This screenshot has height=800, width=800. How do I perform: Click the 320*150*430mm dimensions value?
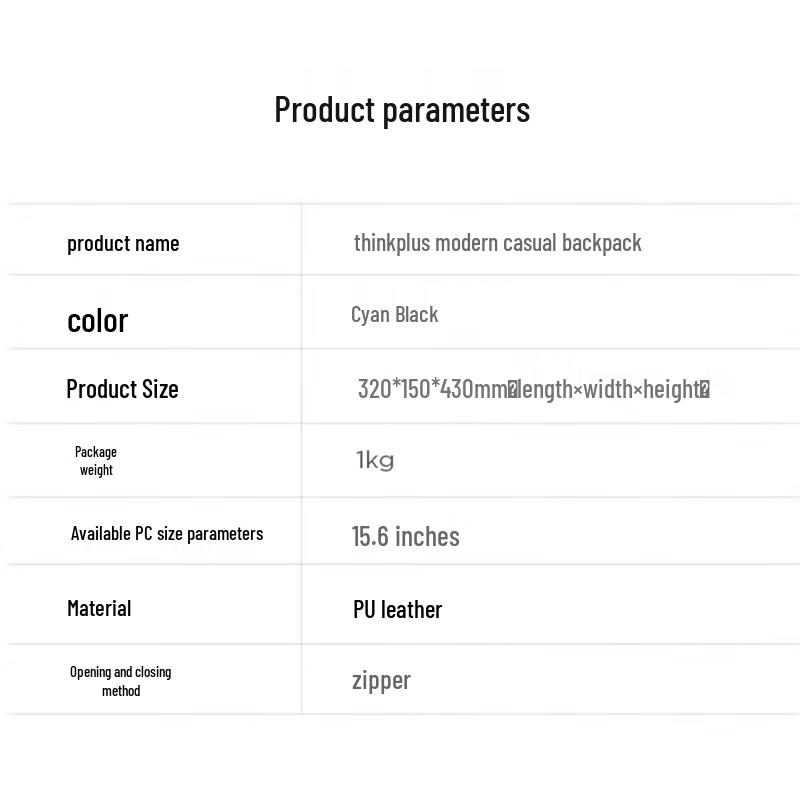click(432, 389)
